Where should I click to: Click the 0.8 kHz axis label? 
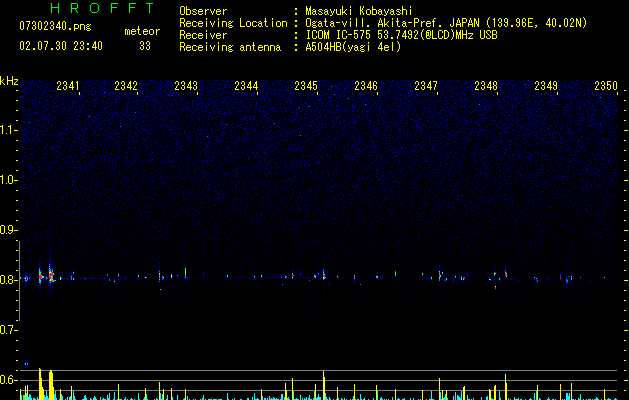(x=8, y=280)
